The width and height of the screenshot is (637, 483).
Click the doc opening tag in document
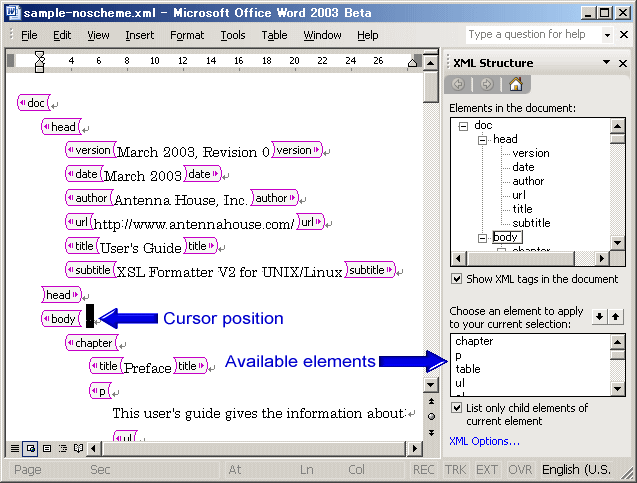pos(34,103)
